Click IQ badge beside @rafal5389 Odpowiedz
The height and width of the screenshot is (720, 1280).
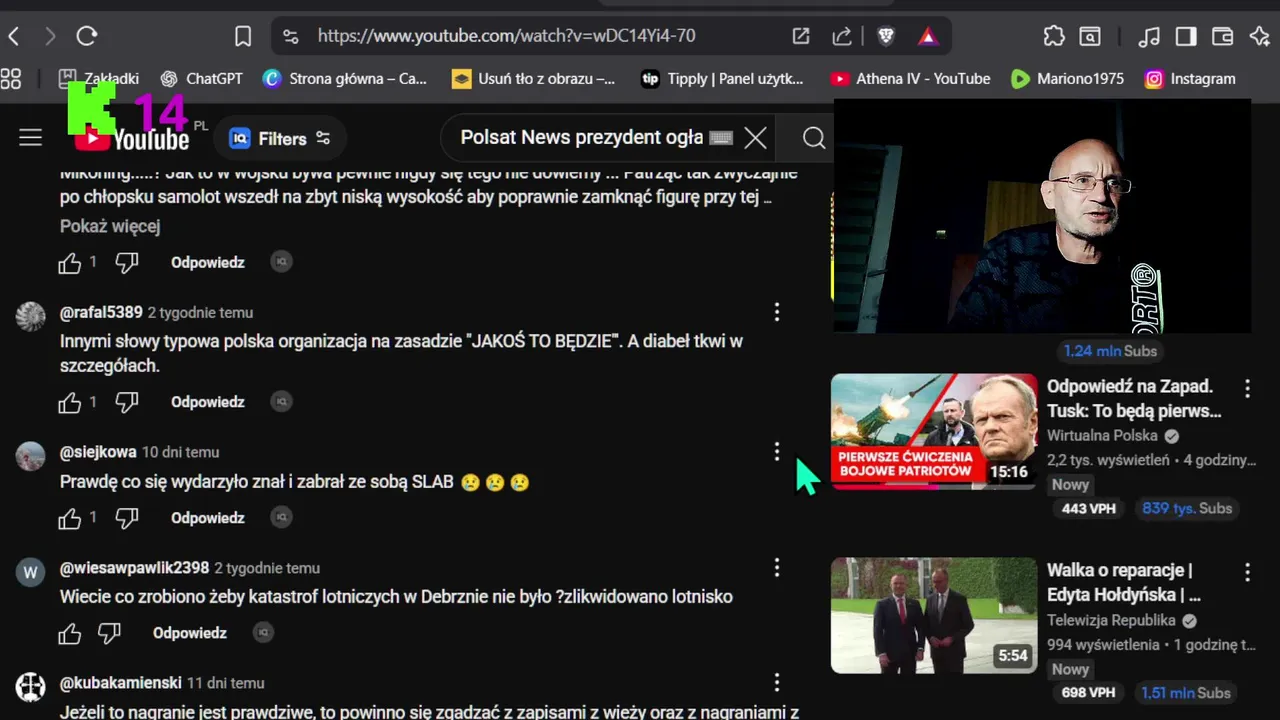(282, 402)
